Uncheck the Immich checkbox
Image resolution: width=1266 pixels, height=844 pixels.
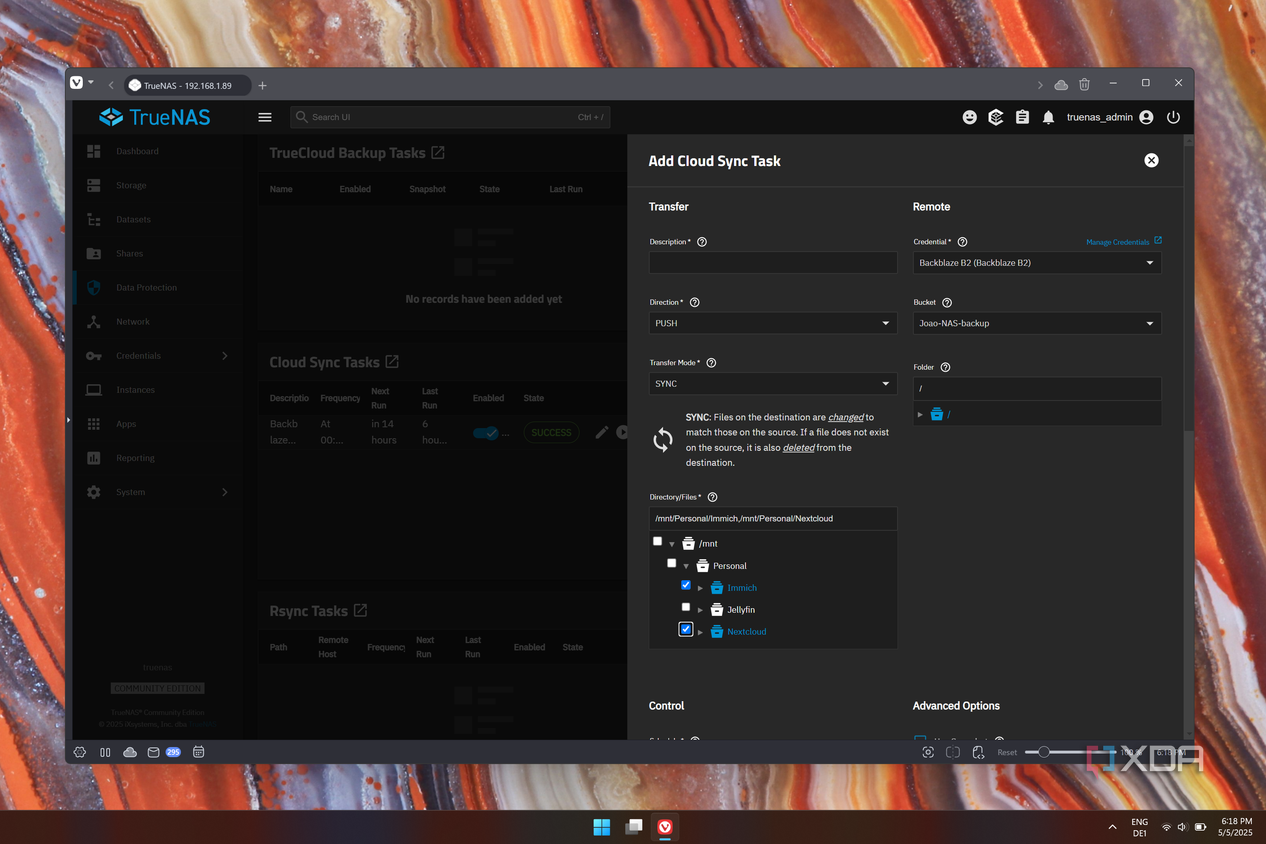point(685,585)
